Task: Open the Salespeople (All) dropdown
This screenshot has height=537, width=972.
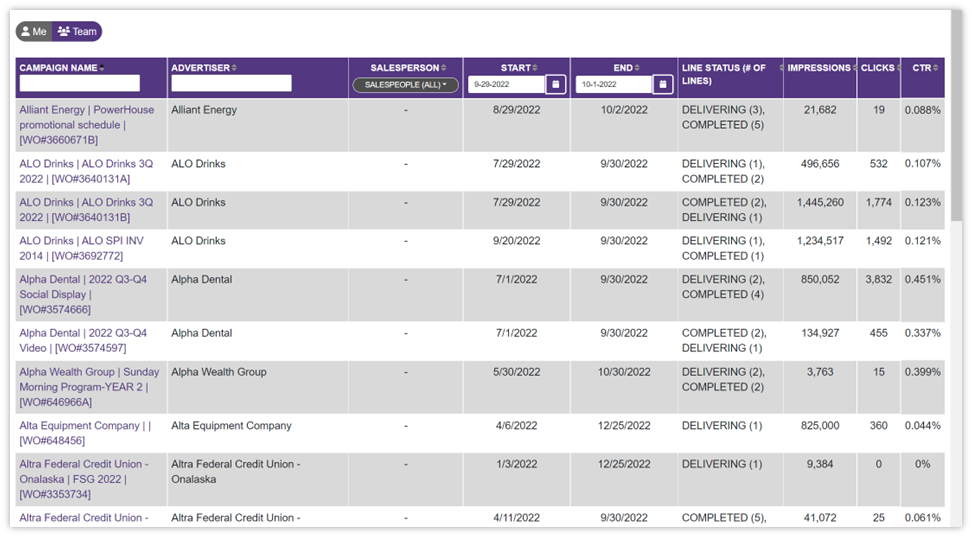Action: [405, 85]
